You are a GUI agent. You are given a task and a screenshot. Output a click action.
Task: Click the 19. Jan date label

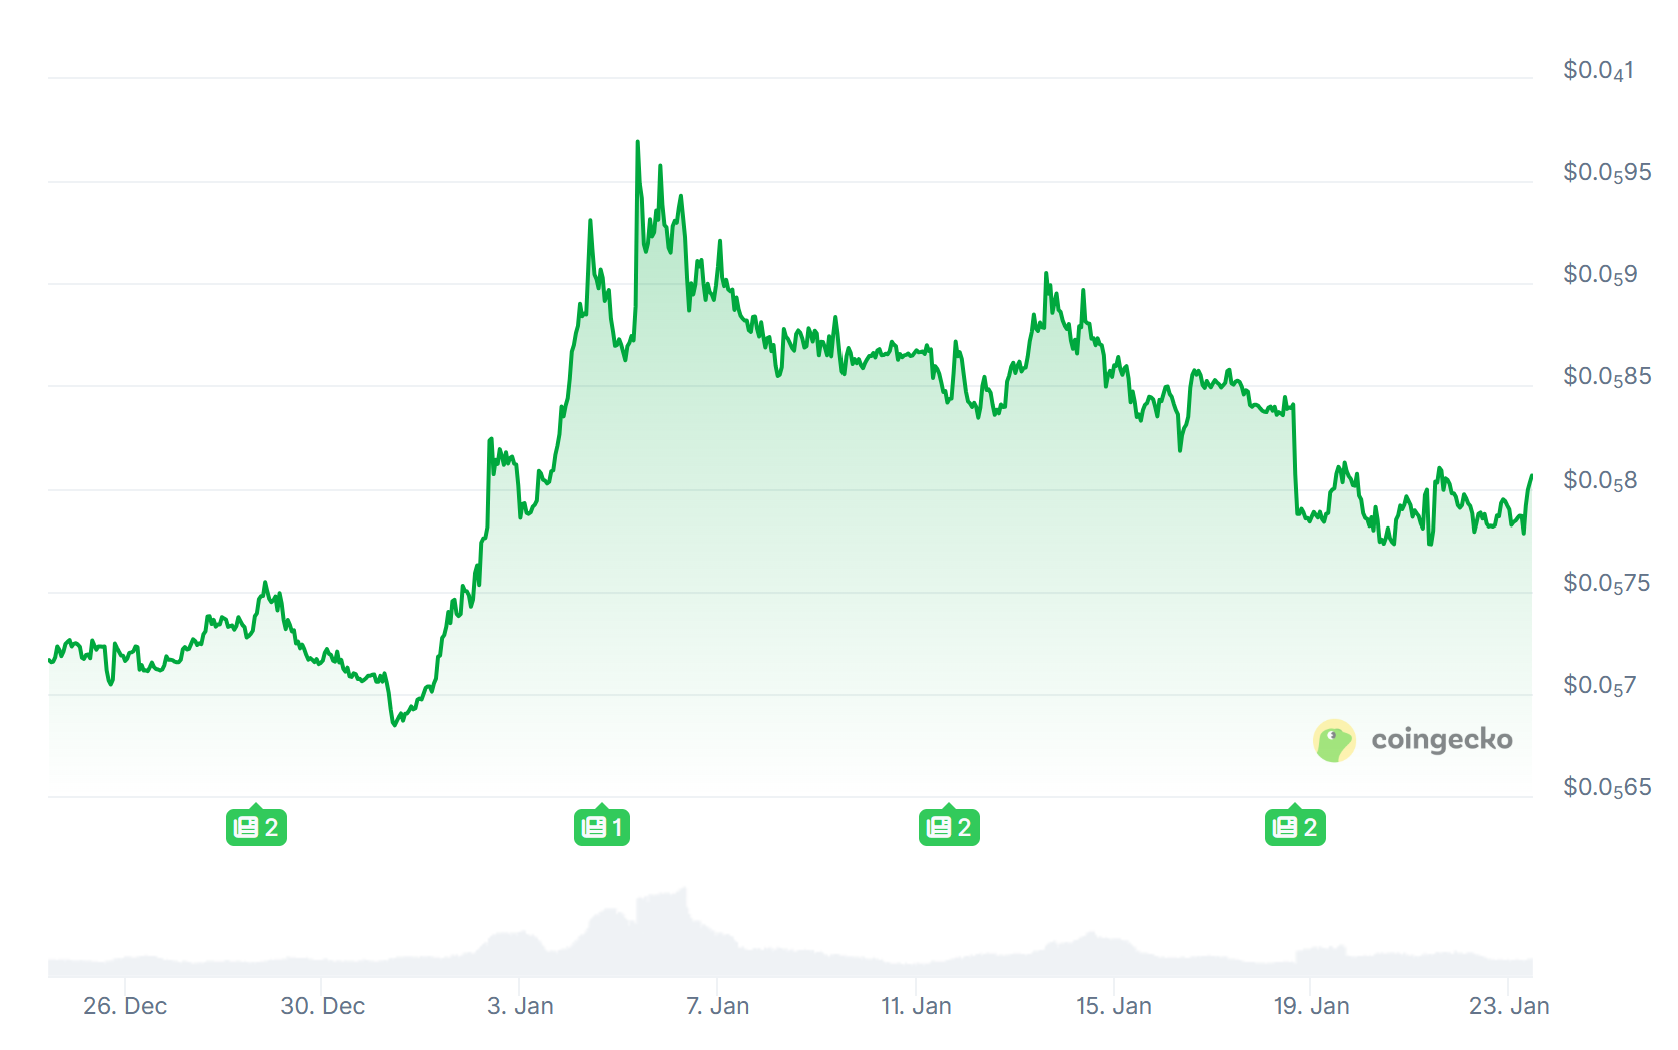coord(1311,1006)
